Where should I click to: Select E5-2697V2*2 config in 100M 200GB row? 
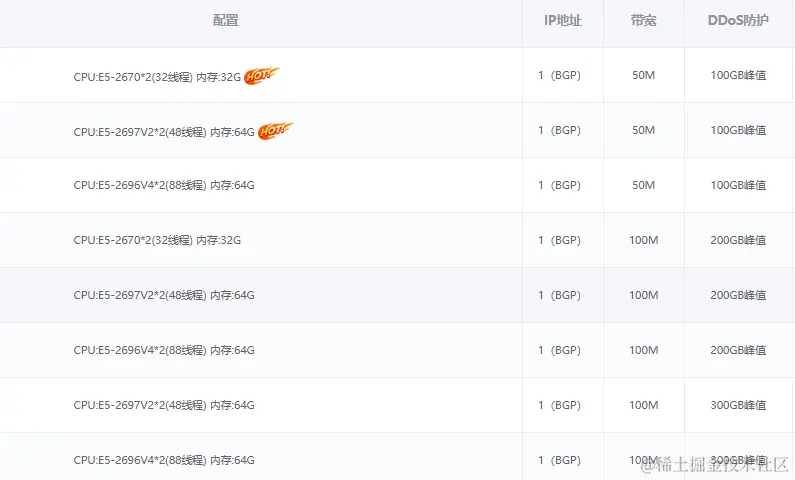point(164,295)
